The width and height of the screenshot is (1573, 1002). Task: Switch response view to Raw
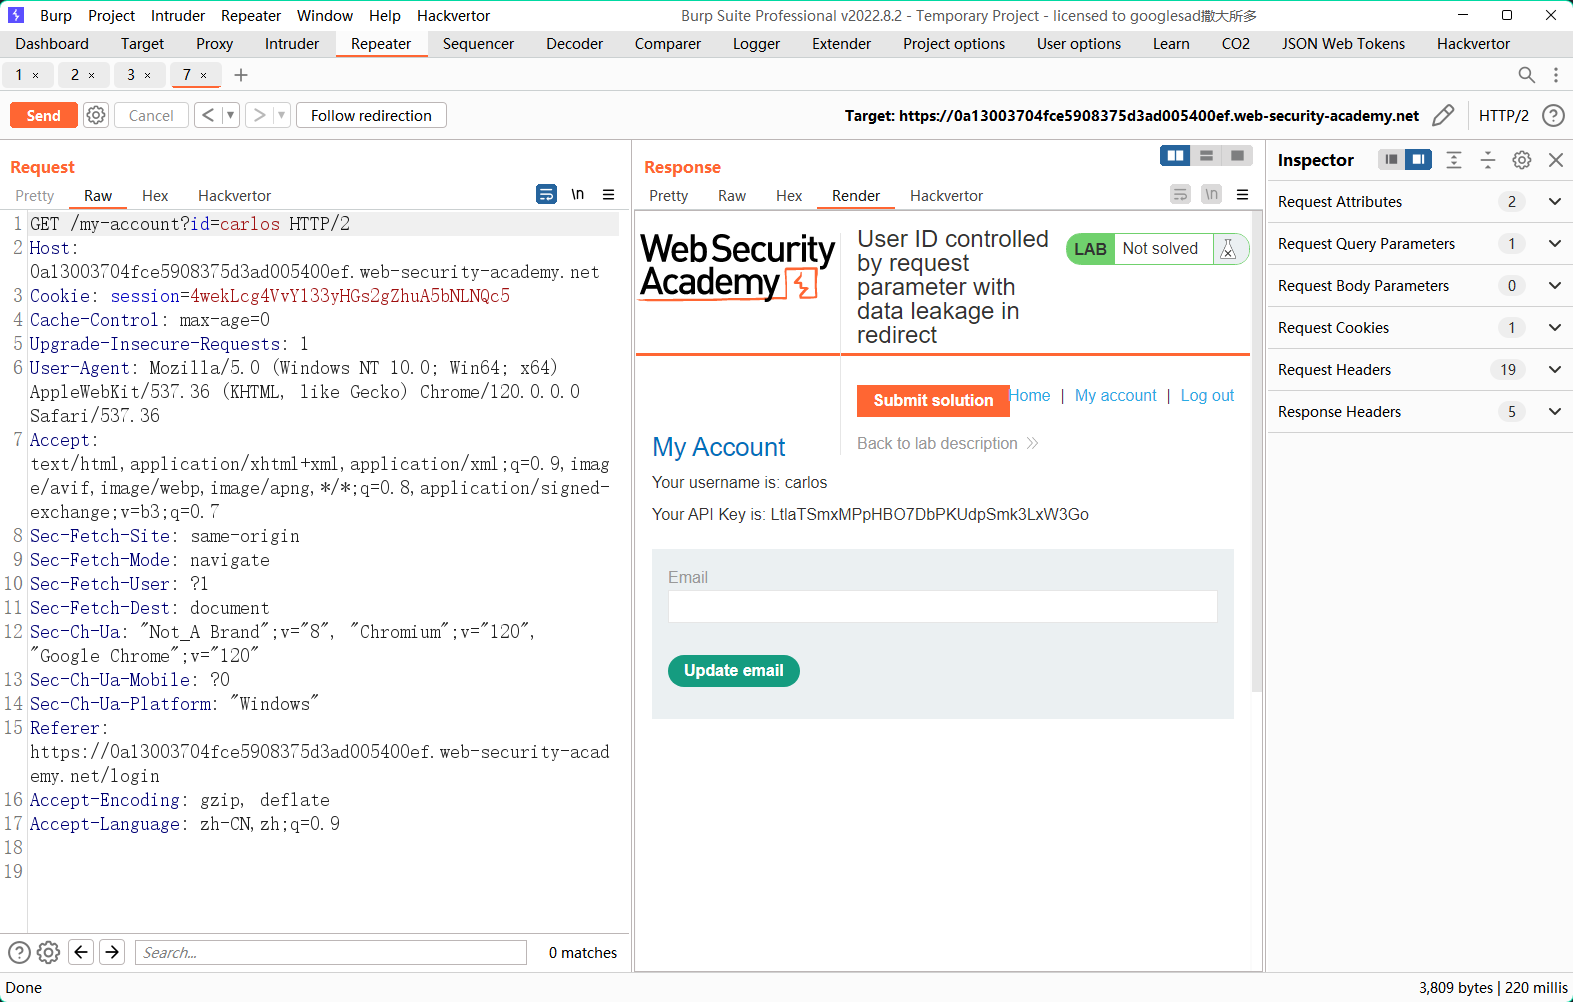[x=732, y=196]
